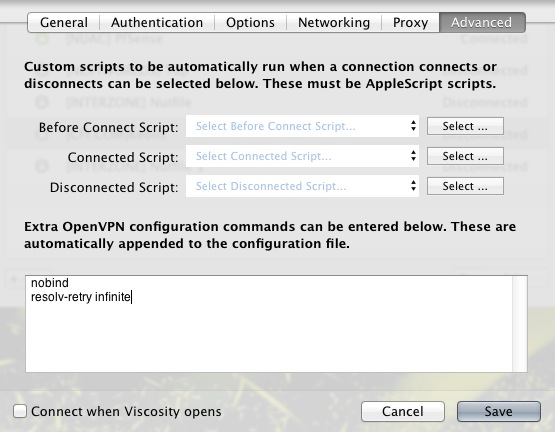555x432 pixels.
Task: Open the Connected Script dropdown
Action: pos(302,156)
